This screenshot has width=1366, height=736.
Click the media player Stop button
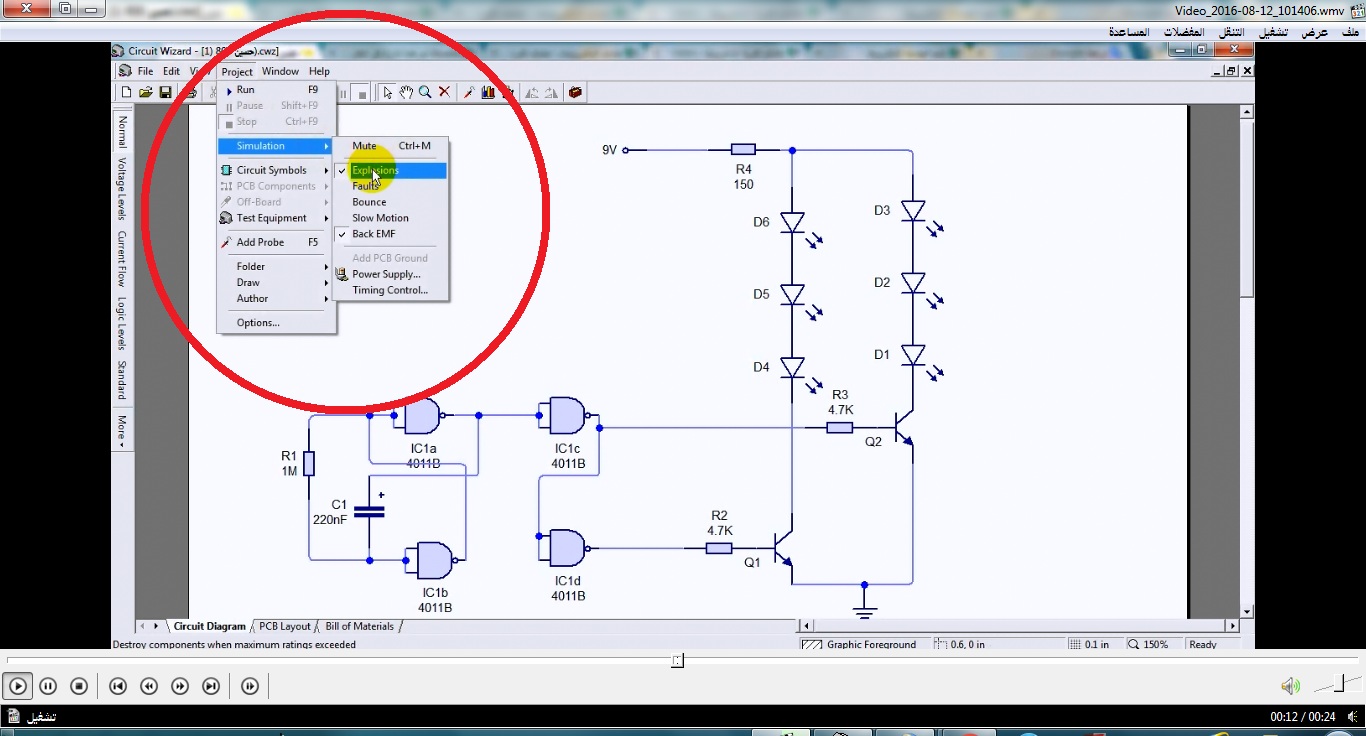(79, 686)
